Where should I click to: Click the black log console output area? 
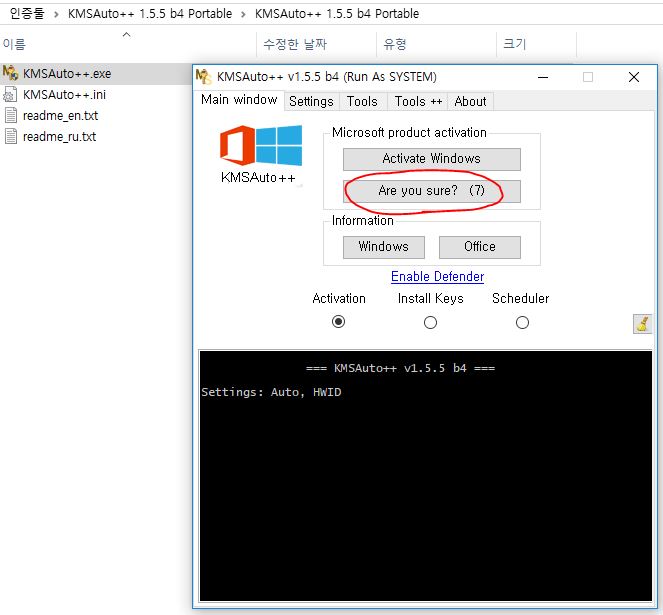click(x=425, y=476)
